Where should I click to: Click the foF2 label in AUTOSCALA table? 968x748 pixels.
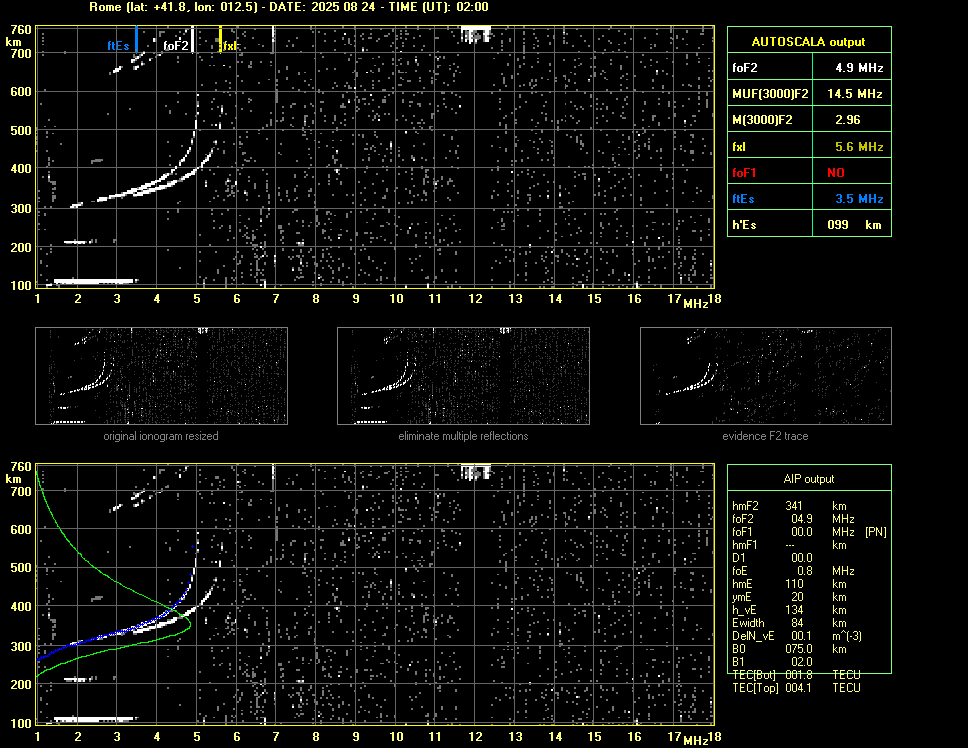pyautogui.click(x=745, y=68)
